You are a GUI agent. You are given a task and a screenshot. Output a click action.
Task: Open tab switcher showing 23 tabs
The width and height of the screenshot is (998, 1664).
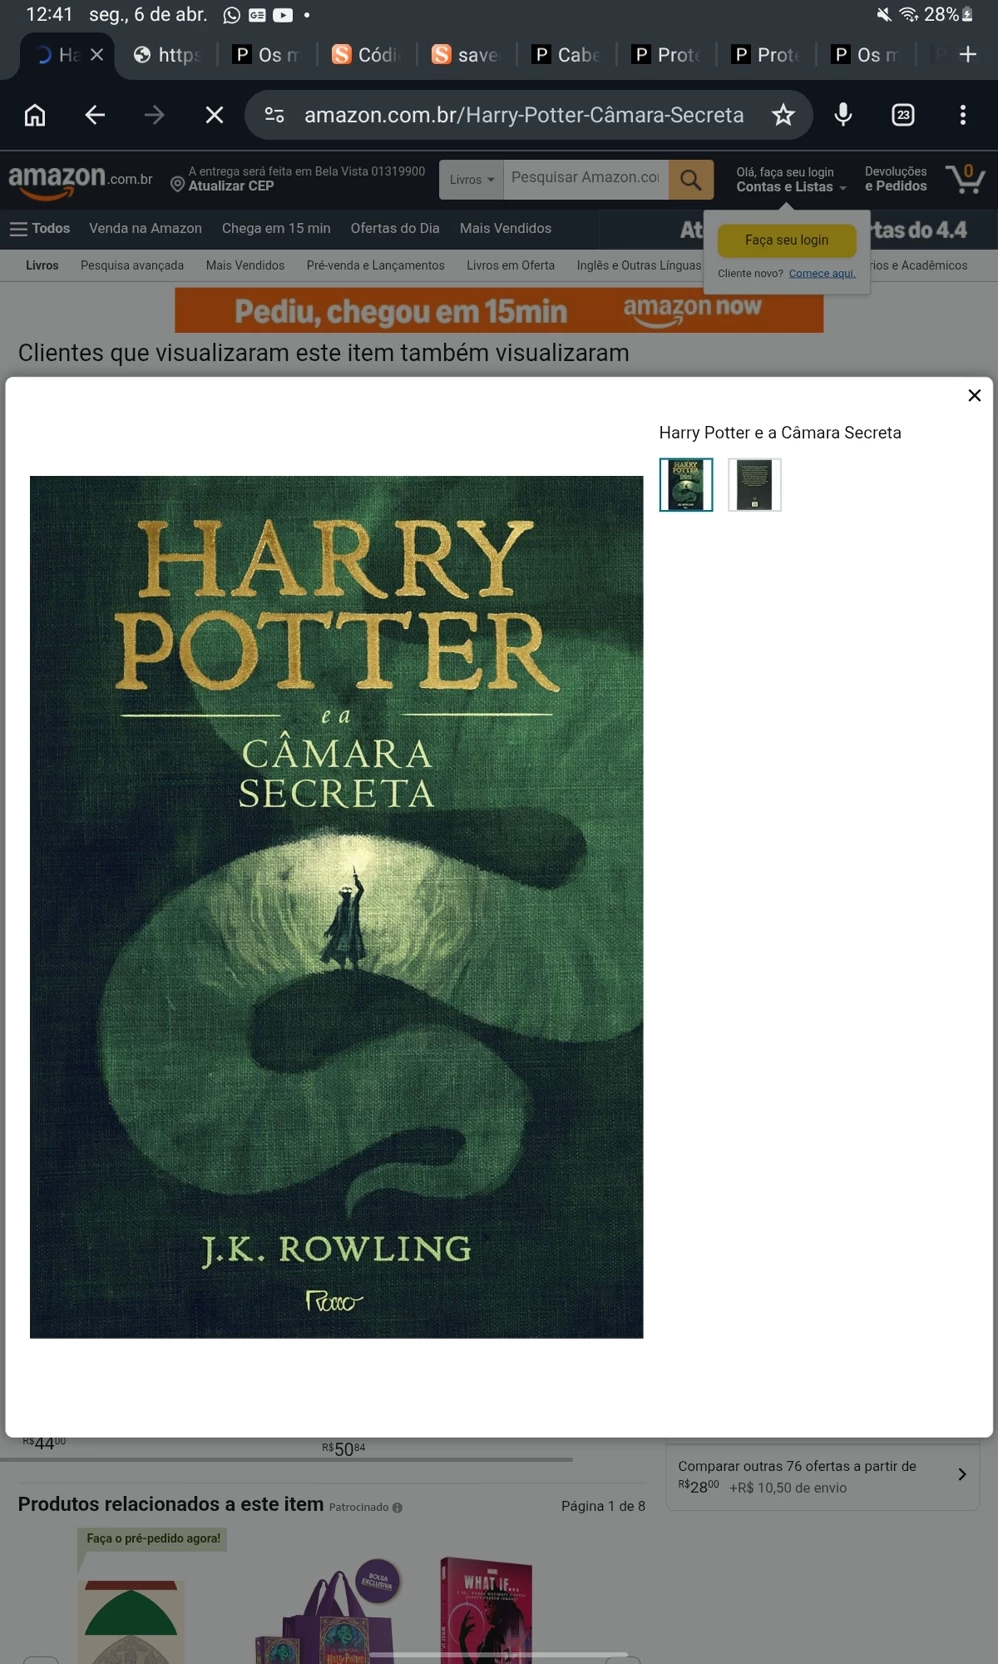pyautogui.click(x=903, y=115)
